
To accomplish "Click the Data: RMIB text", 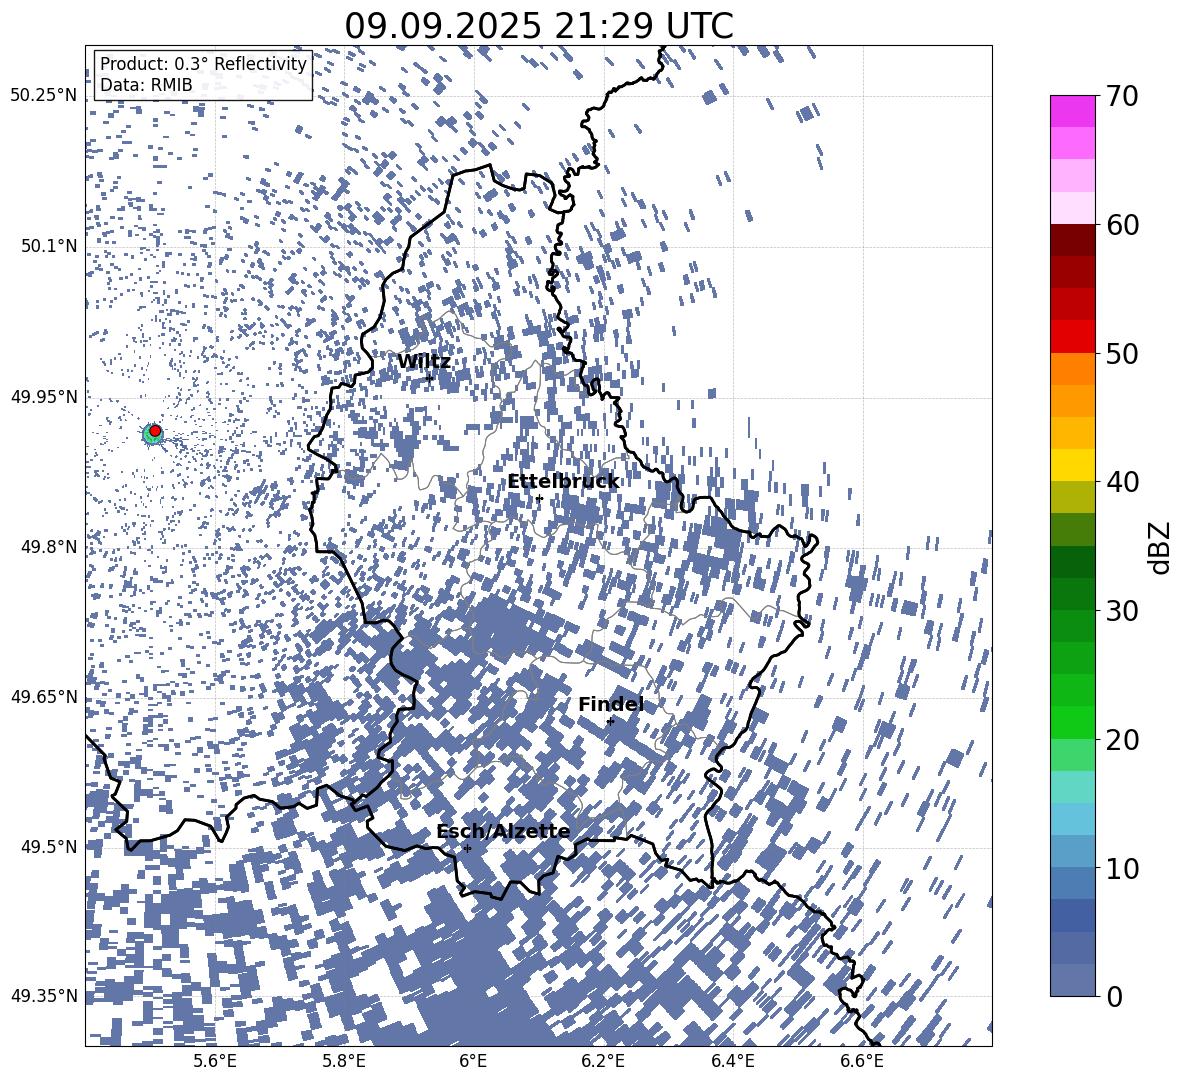I will [146, 85].
